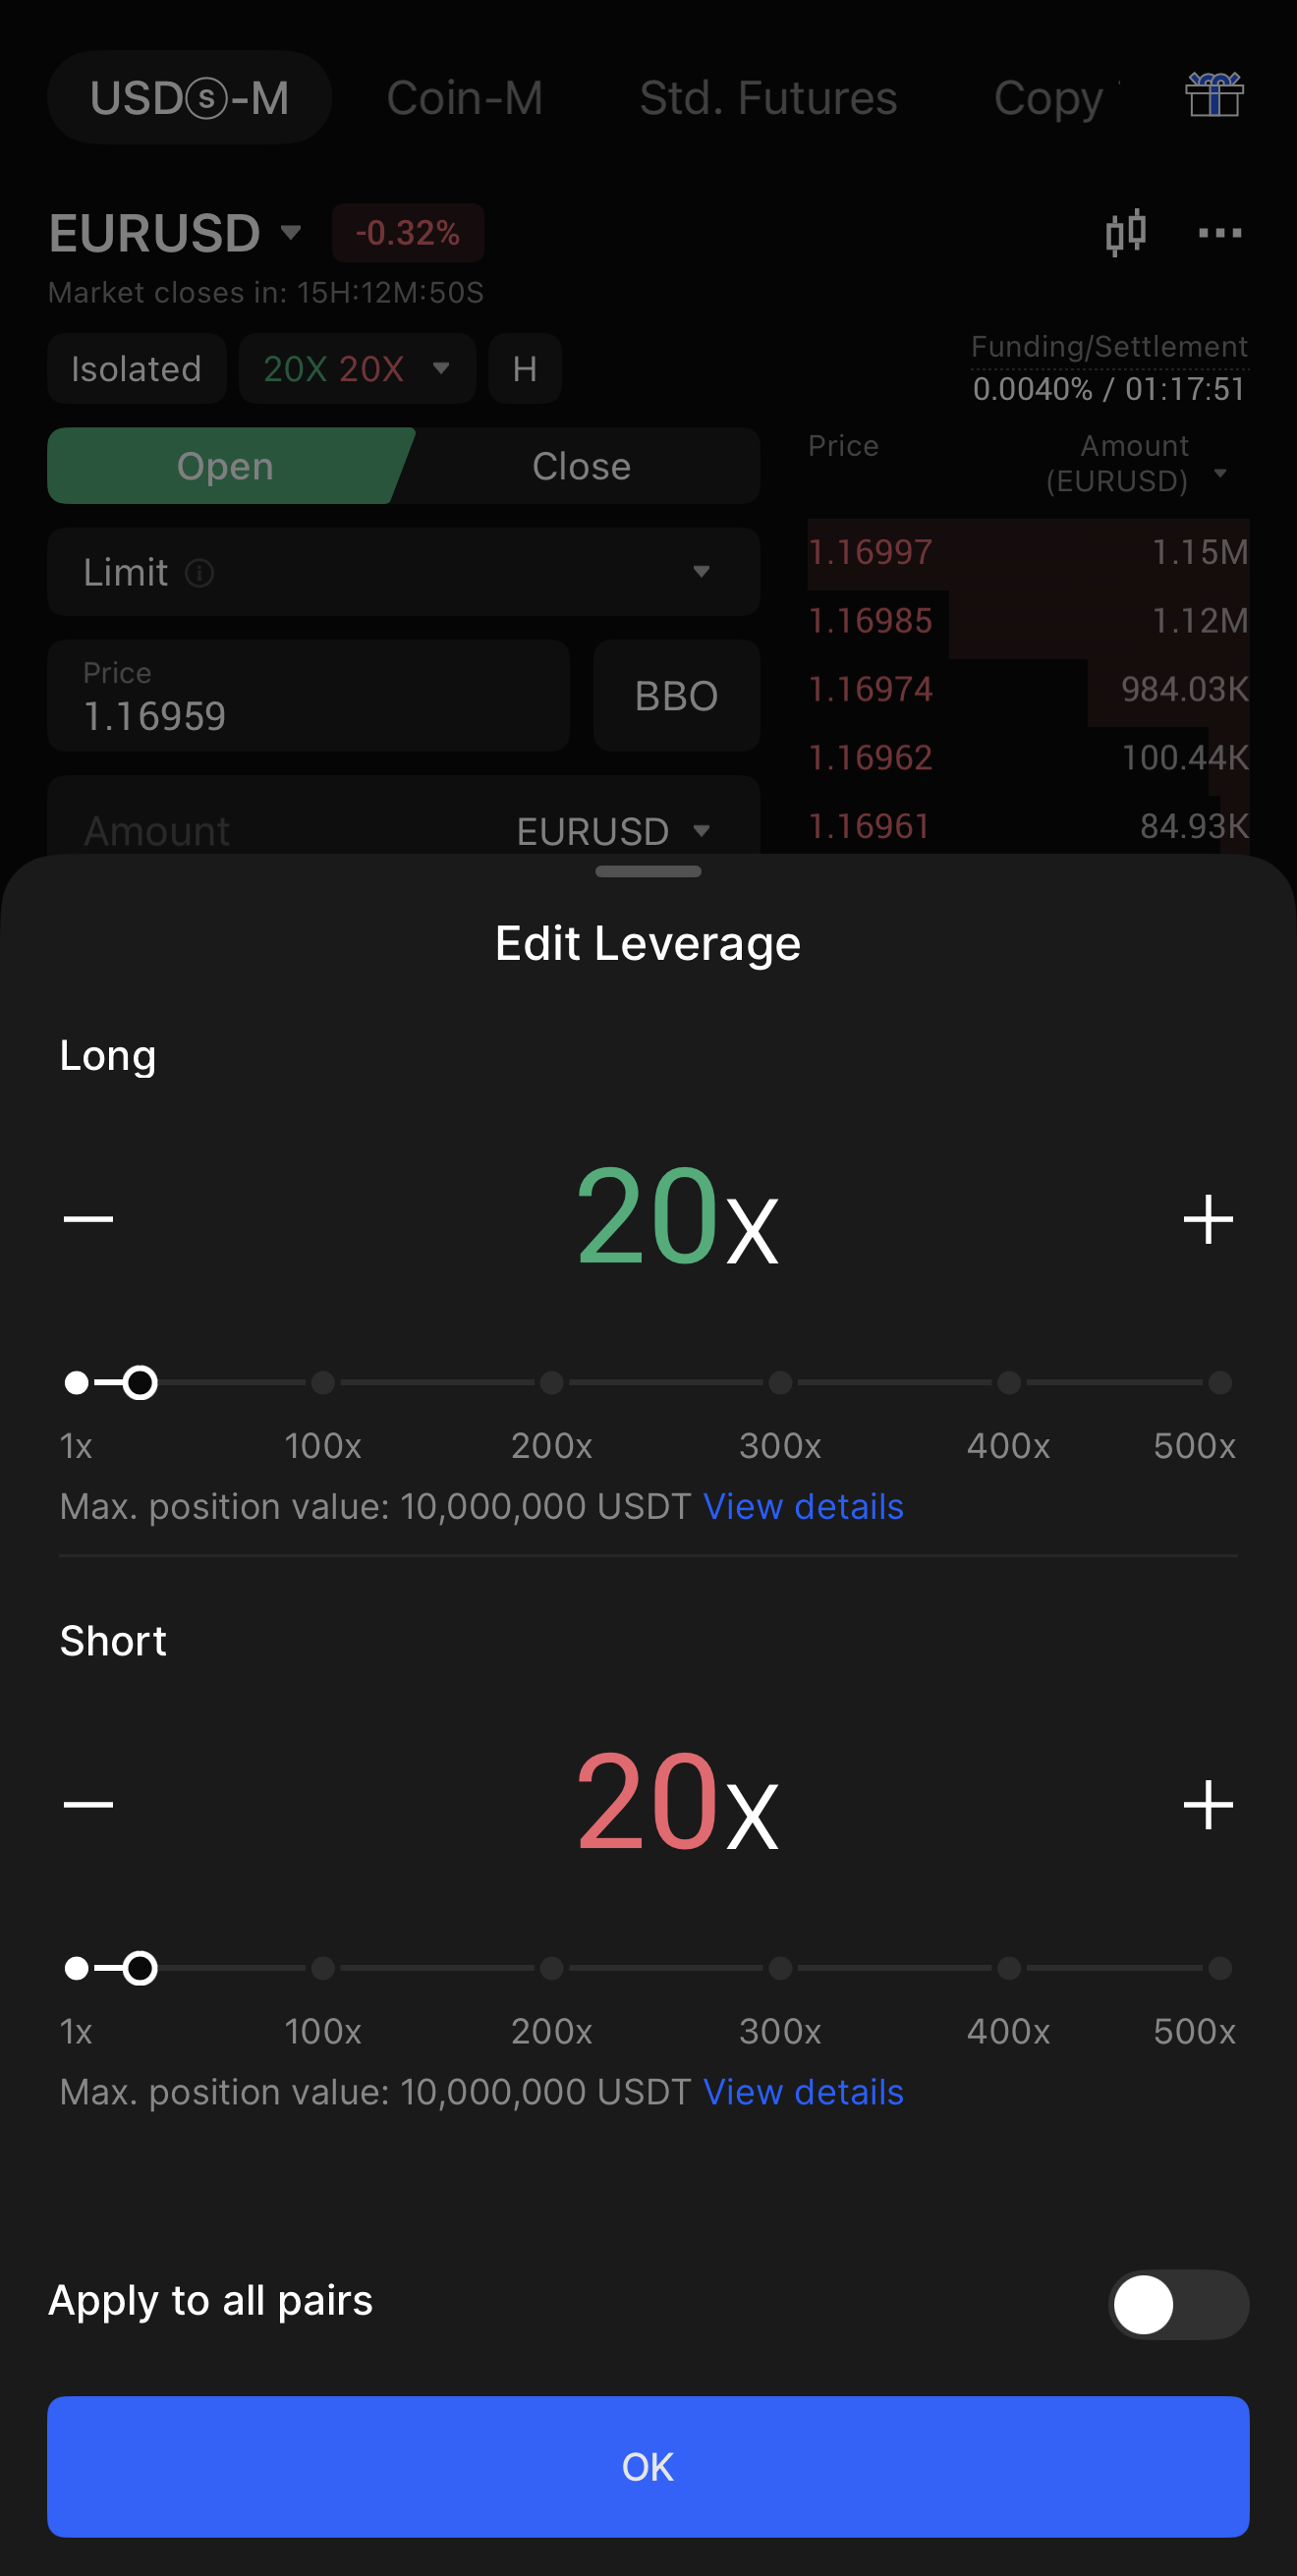Decrease Long leverage with minus icon
The image size is (1297, 2576).
(88, 1218)
